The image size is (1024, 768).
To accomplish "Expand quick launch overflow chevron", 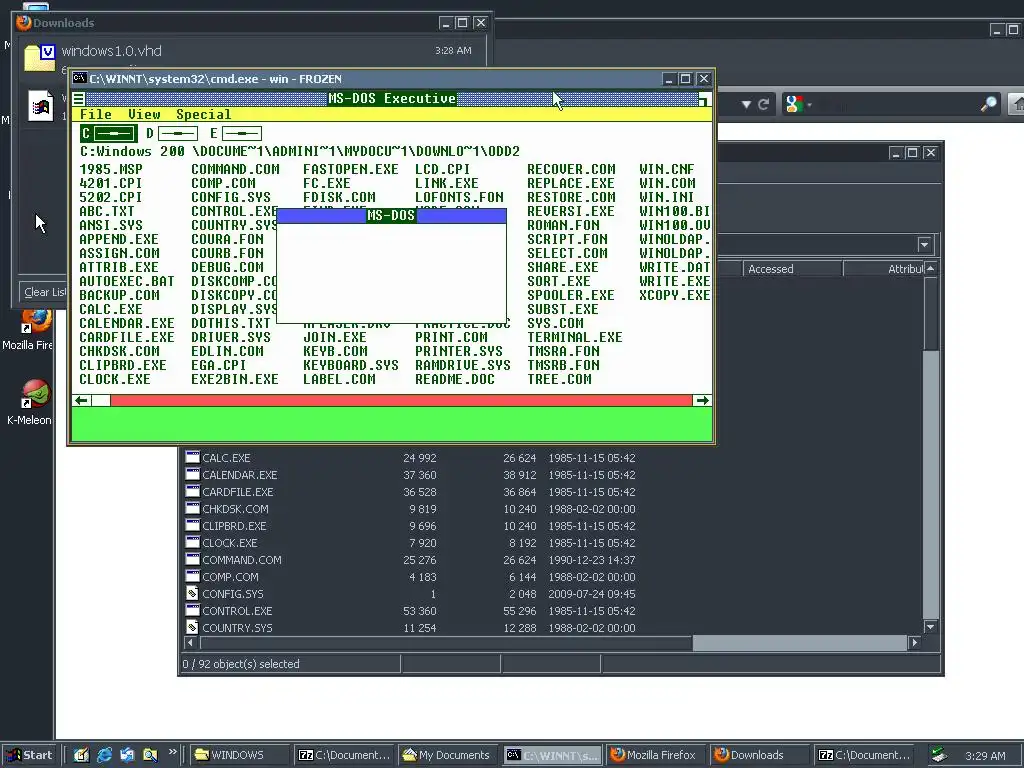I will click(x=173, y=752).
